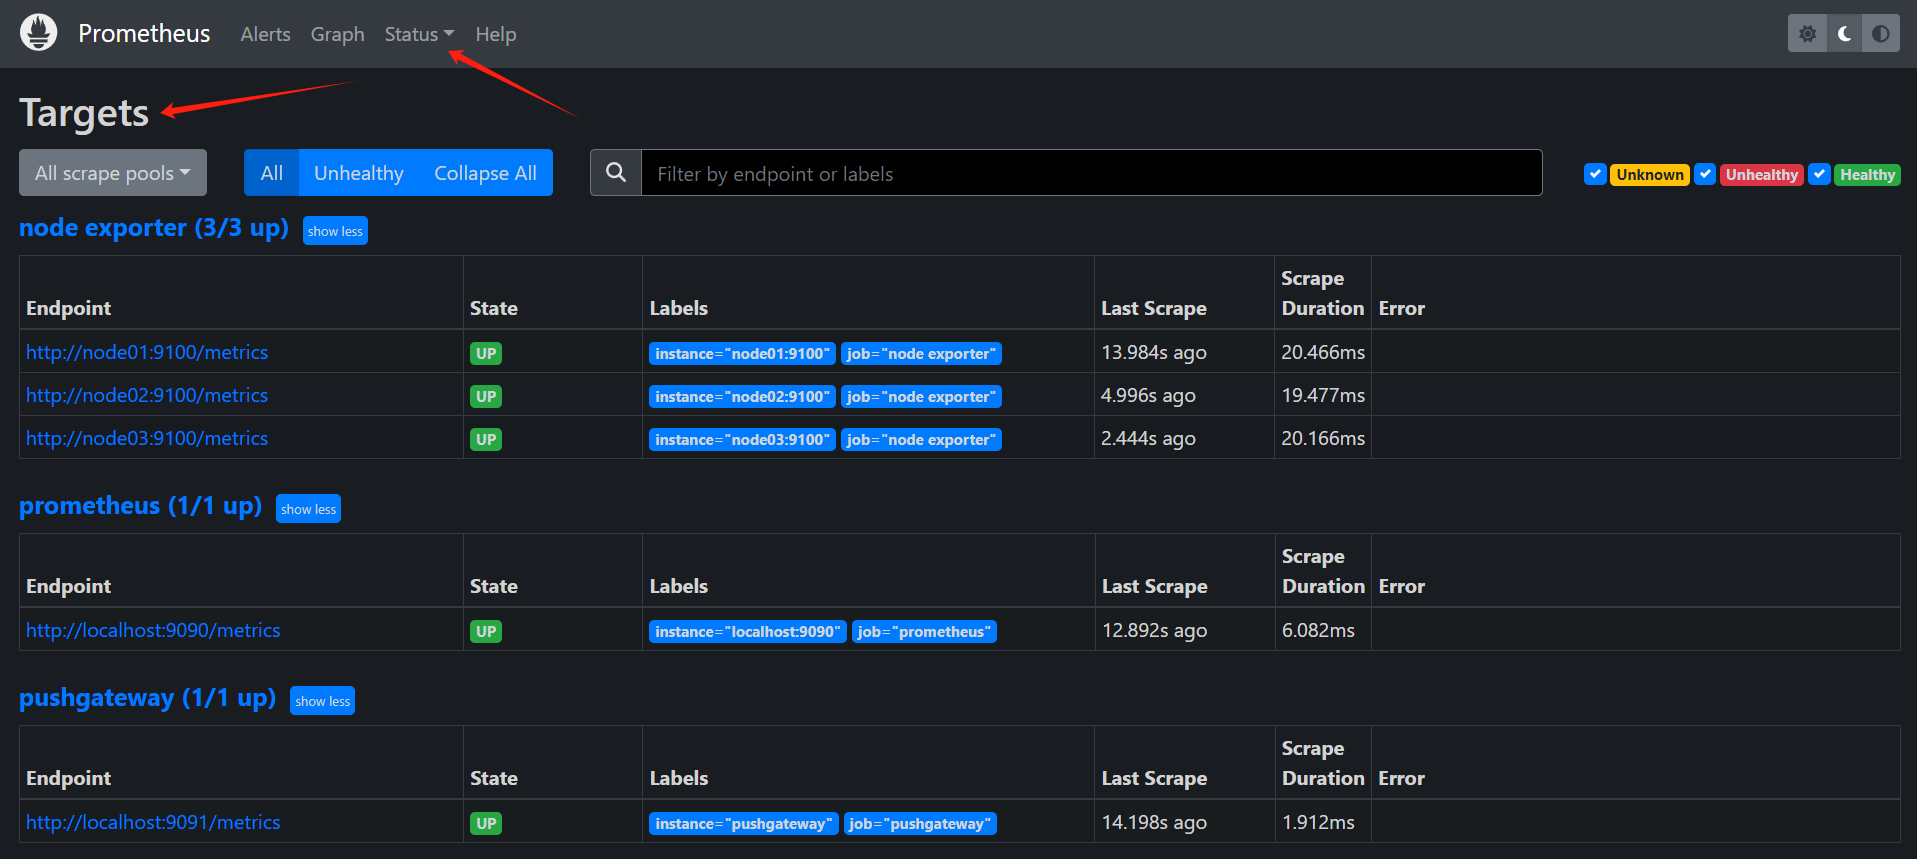Open the pushgateway (1/1 up) heading link

pos(147,698)
